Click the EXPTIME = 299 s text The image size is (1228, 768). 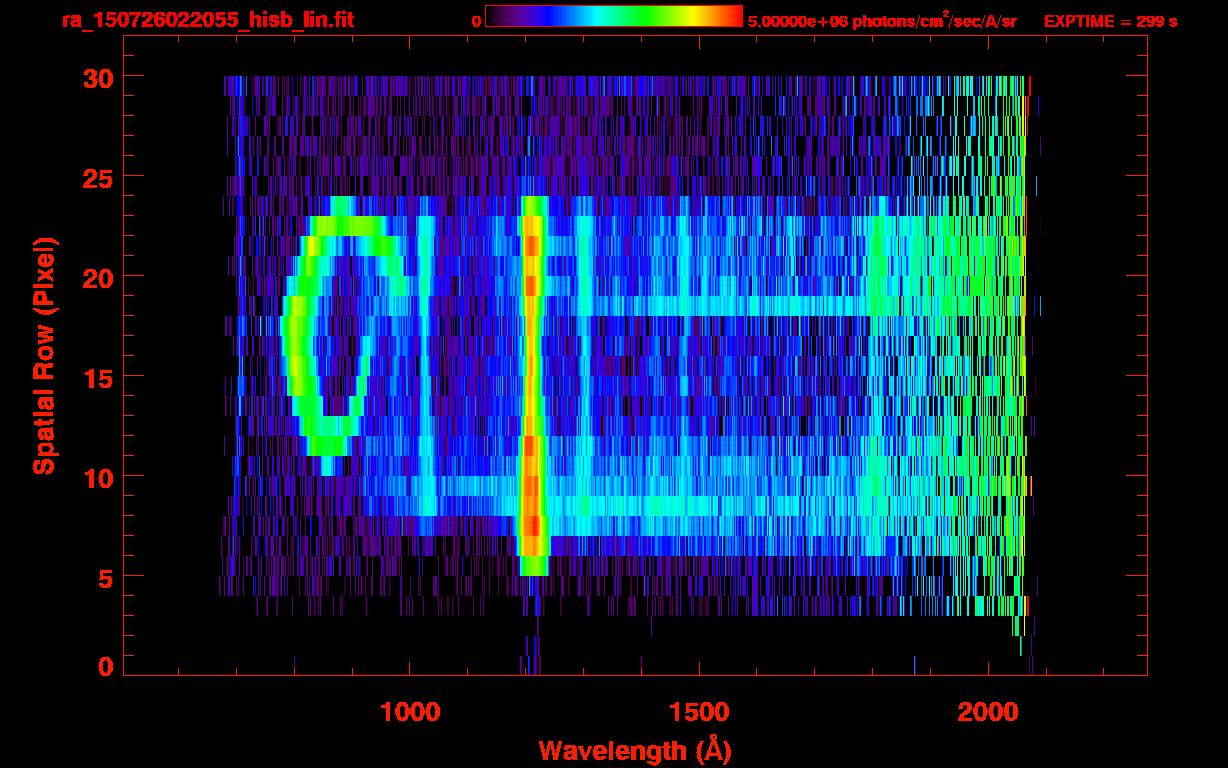click(x=1110, y=21)
